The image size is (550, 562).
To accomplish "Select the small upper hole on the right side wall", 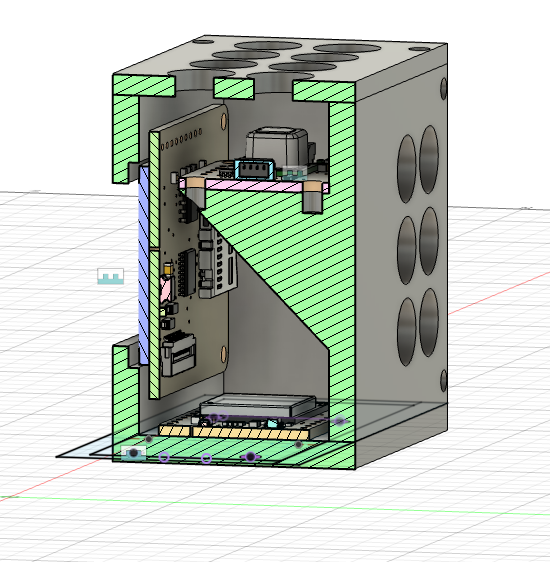I will point(443,88).
